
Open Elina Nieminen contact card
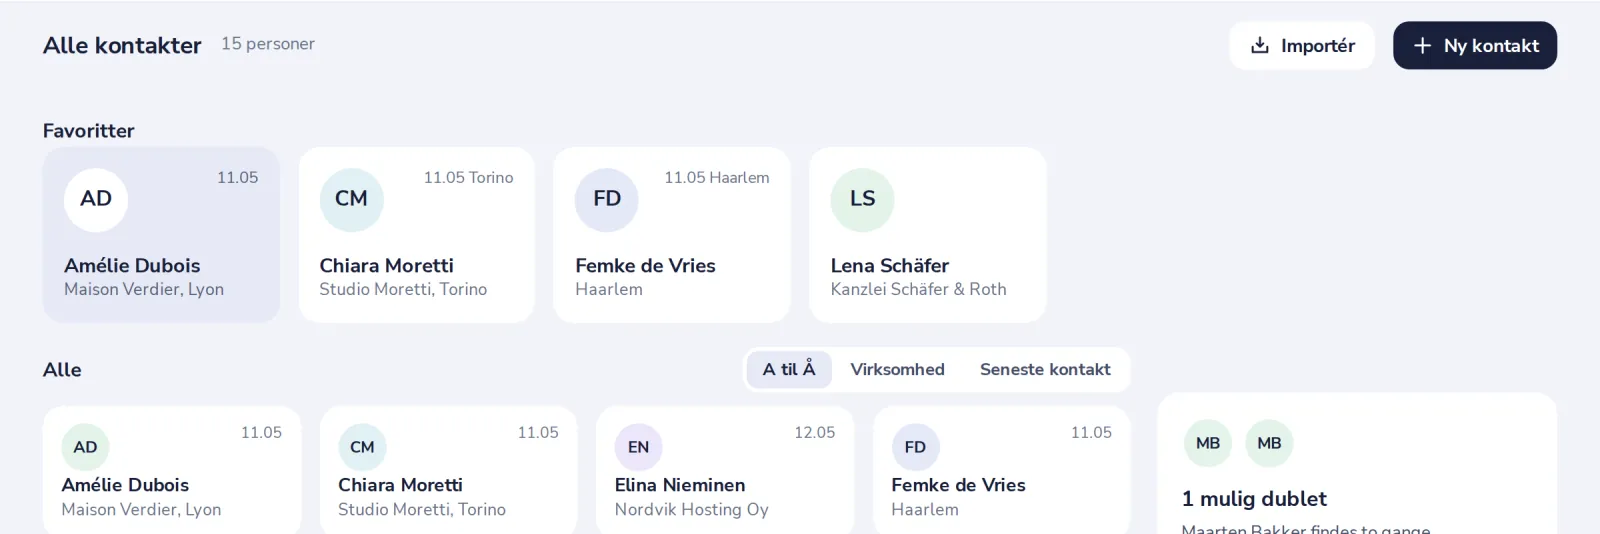pyautogui.click(x=725, y=470)
